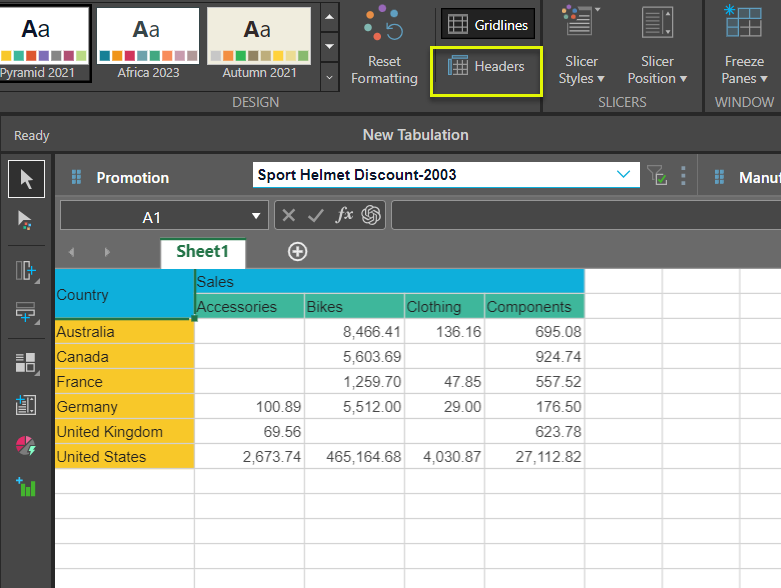The image size is (781, 588).
Task: Toggle the Gridlines display option
Action: pos(488,24)
